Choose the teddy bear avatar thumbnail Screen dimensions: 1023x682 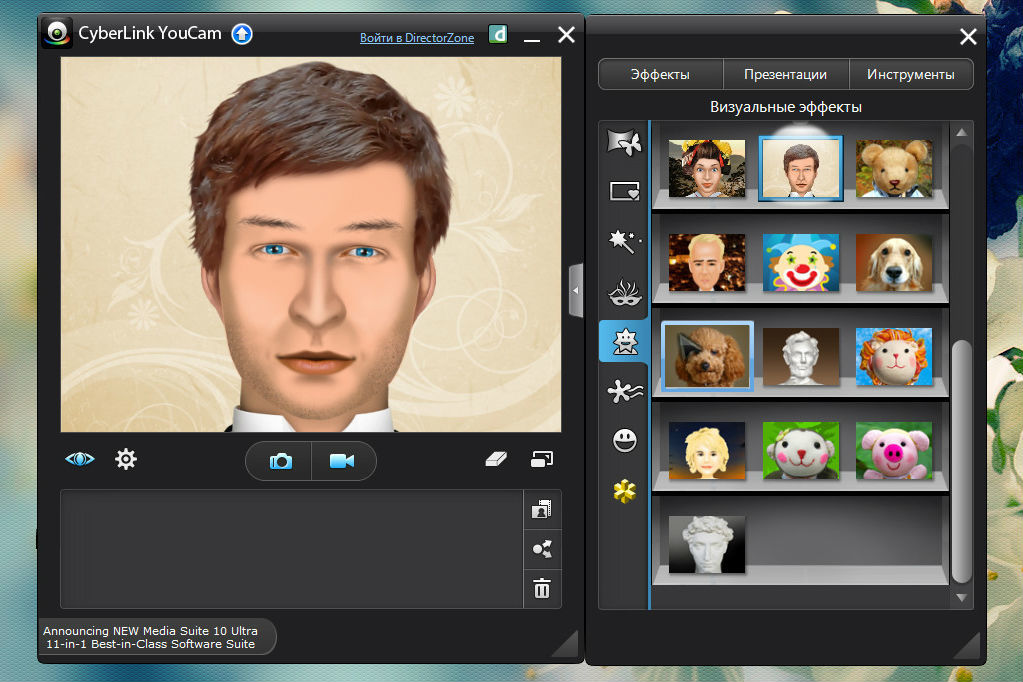(894, 168)
